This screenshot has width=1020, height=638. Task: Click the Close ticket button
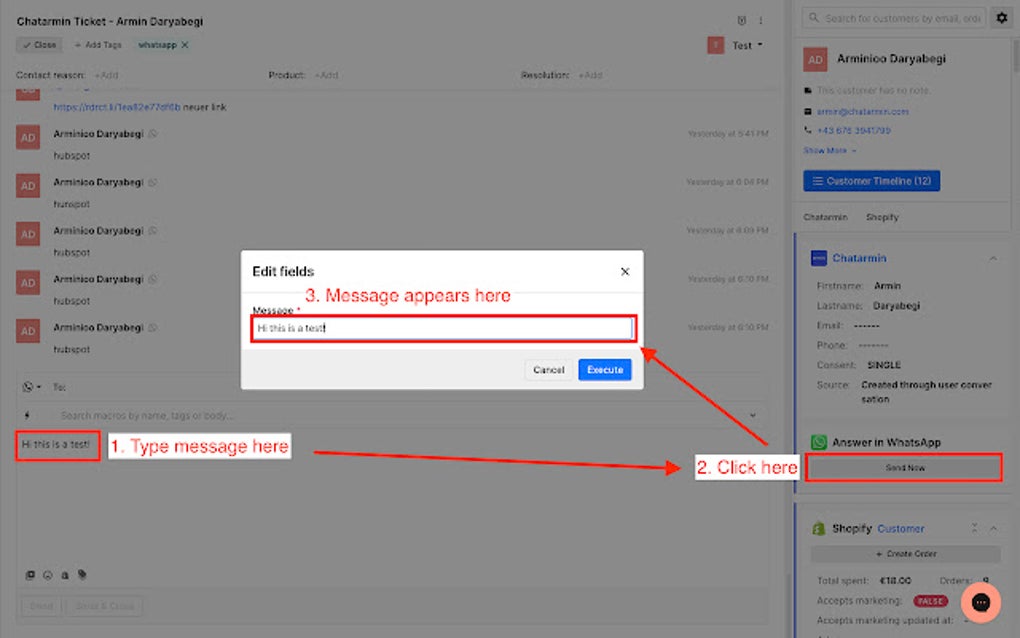click(x=39, y=45)
